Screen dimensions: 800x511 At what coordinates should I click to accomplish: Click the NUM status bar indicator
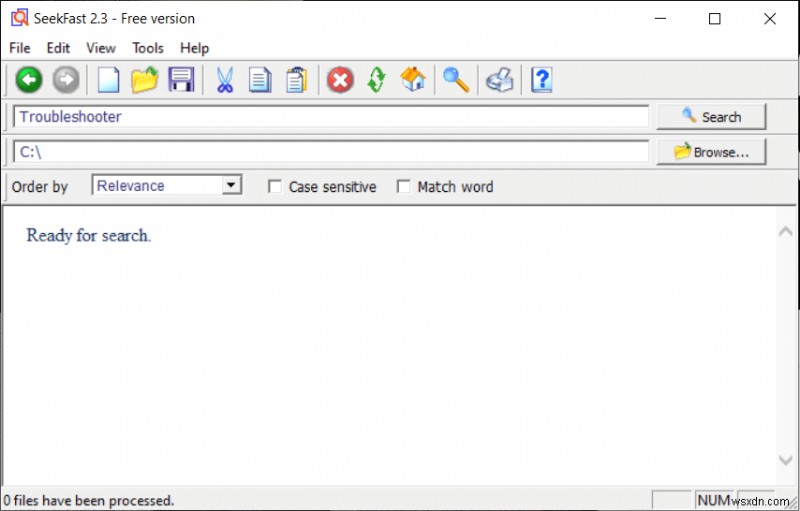tap(713, 500)
